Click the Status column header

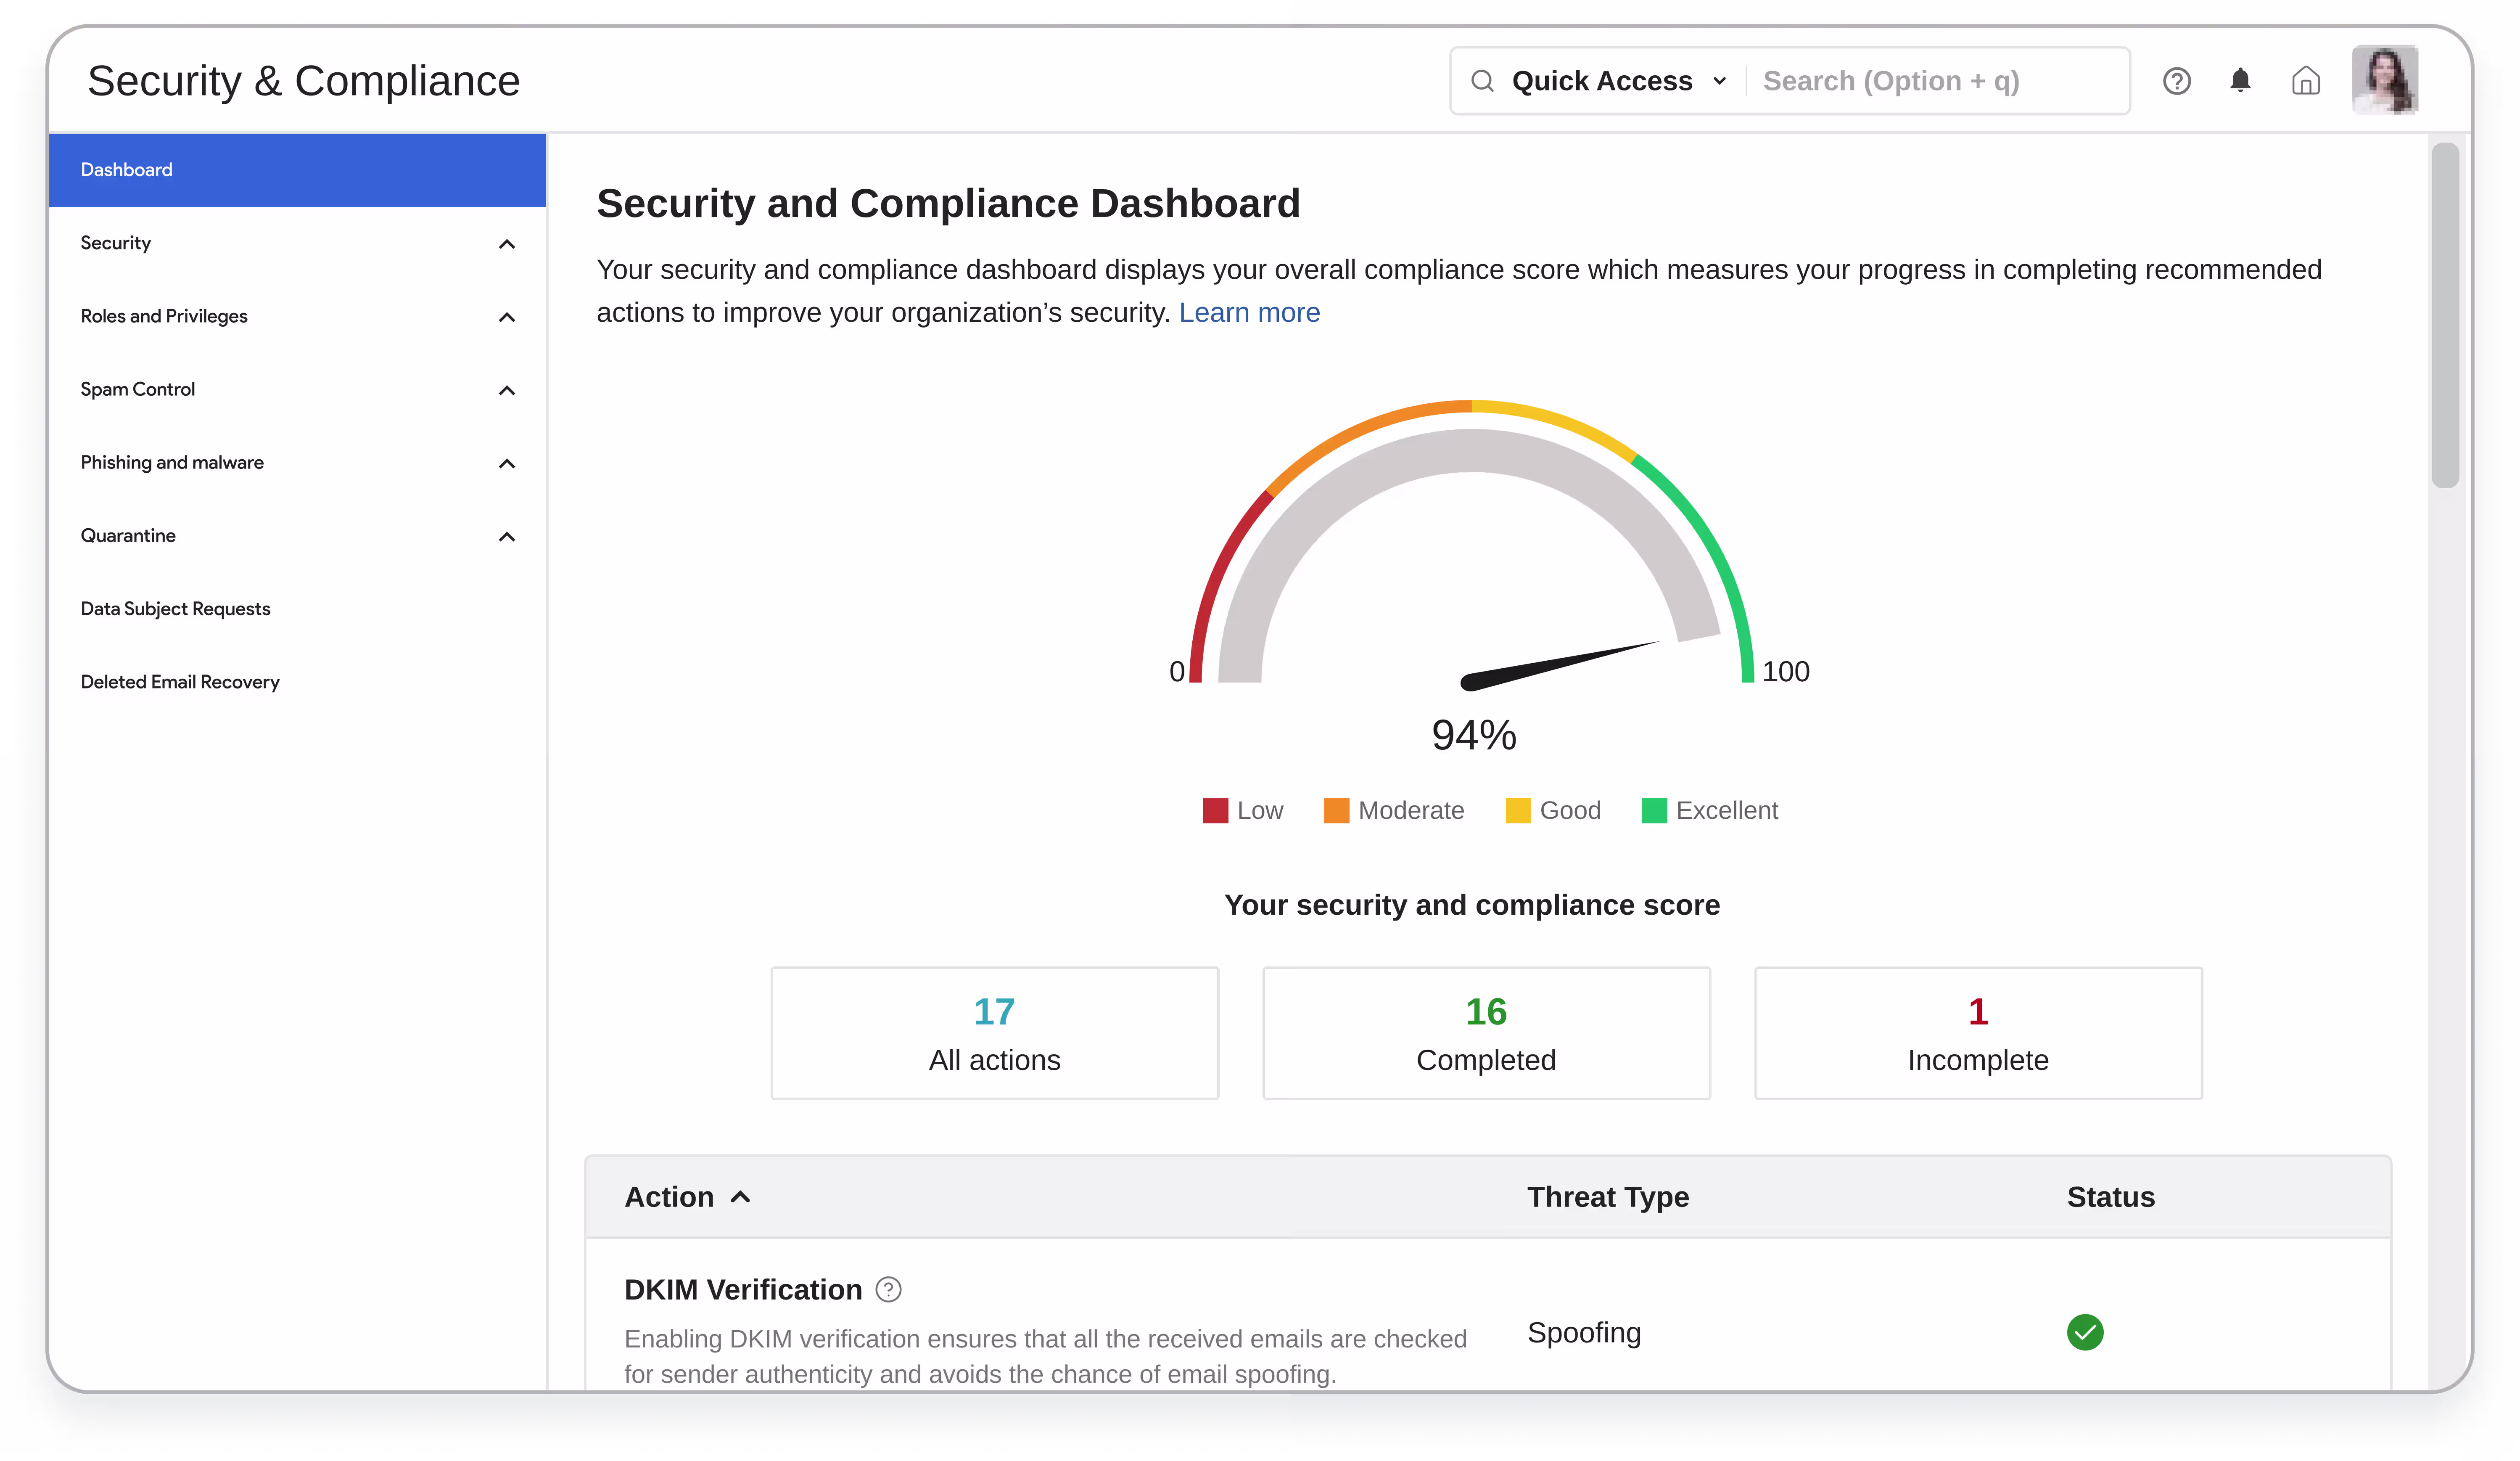point(2110,1197)
